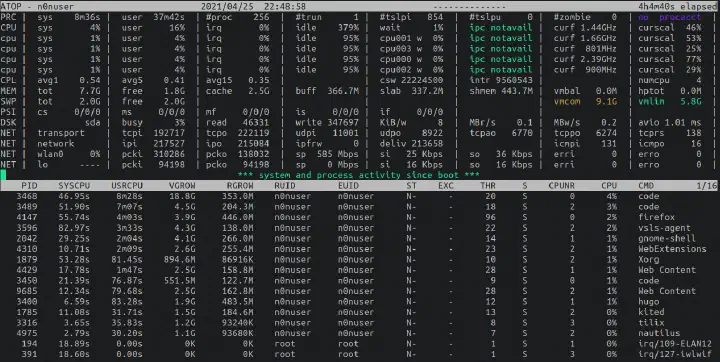The height and width of the screenshot is (362, 720).
Task: Click the PSI row label
Action: (x=8, y=112)
